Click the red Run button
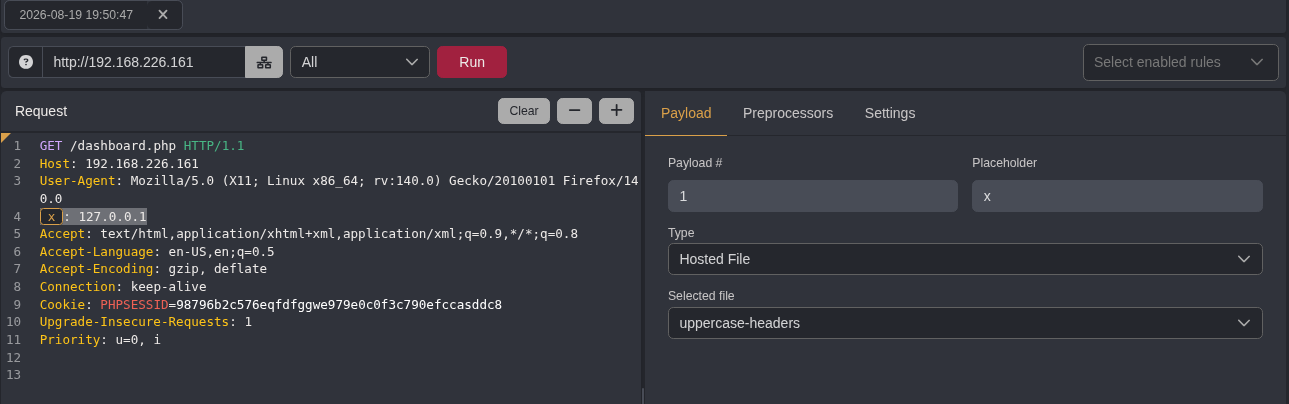The width and height of the screenshot is (1289, 404). (472, 62)
